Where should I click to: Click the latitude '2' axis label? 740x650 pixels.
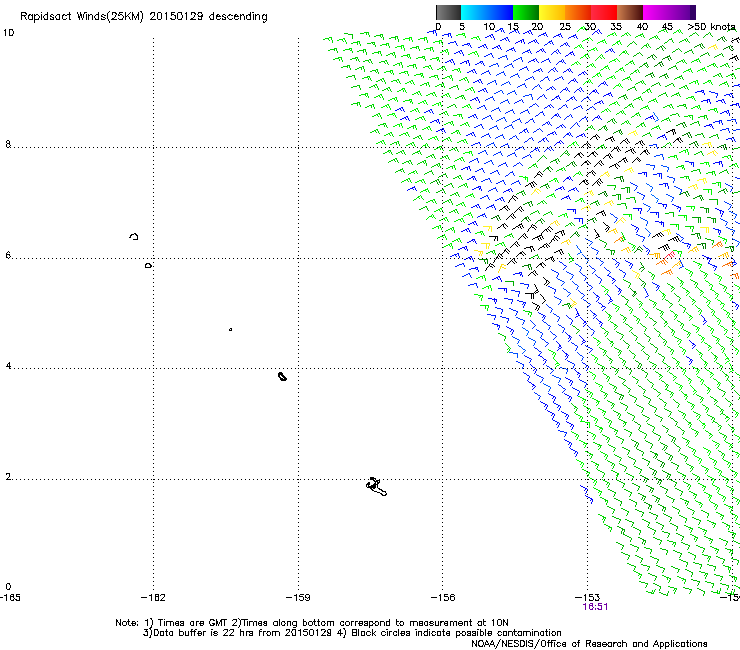[8, 477]
